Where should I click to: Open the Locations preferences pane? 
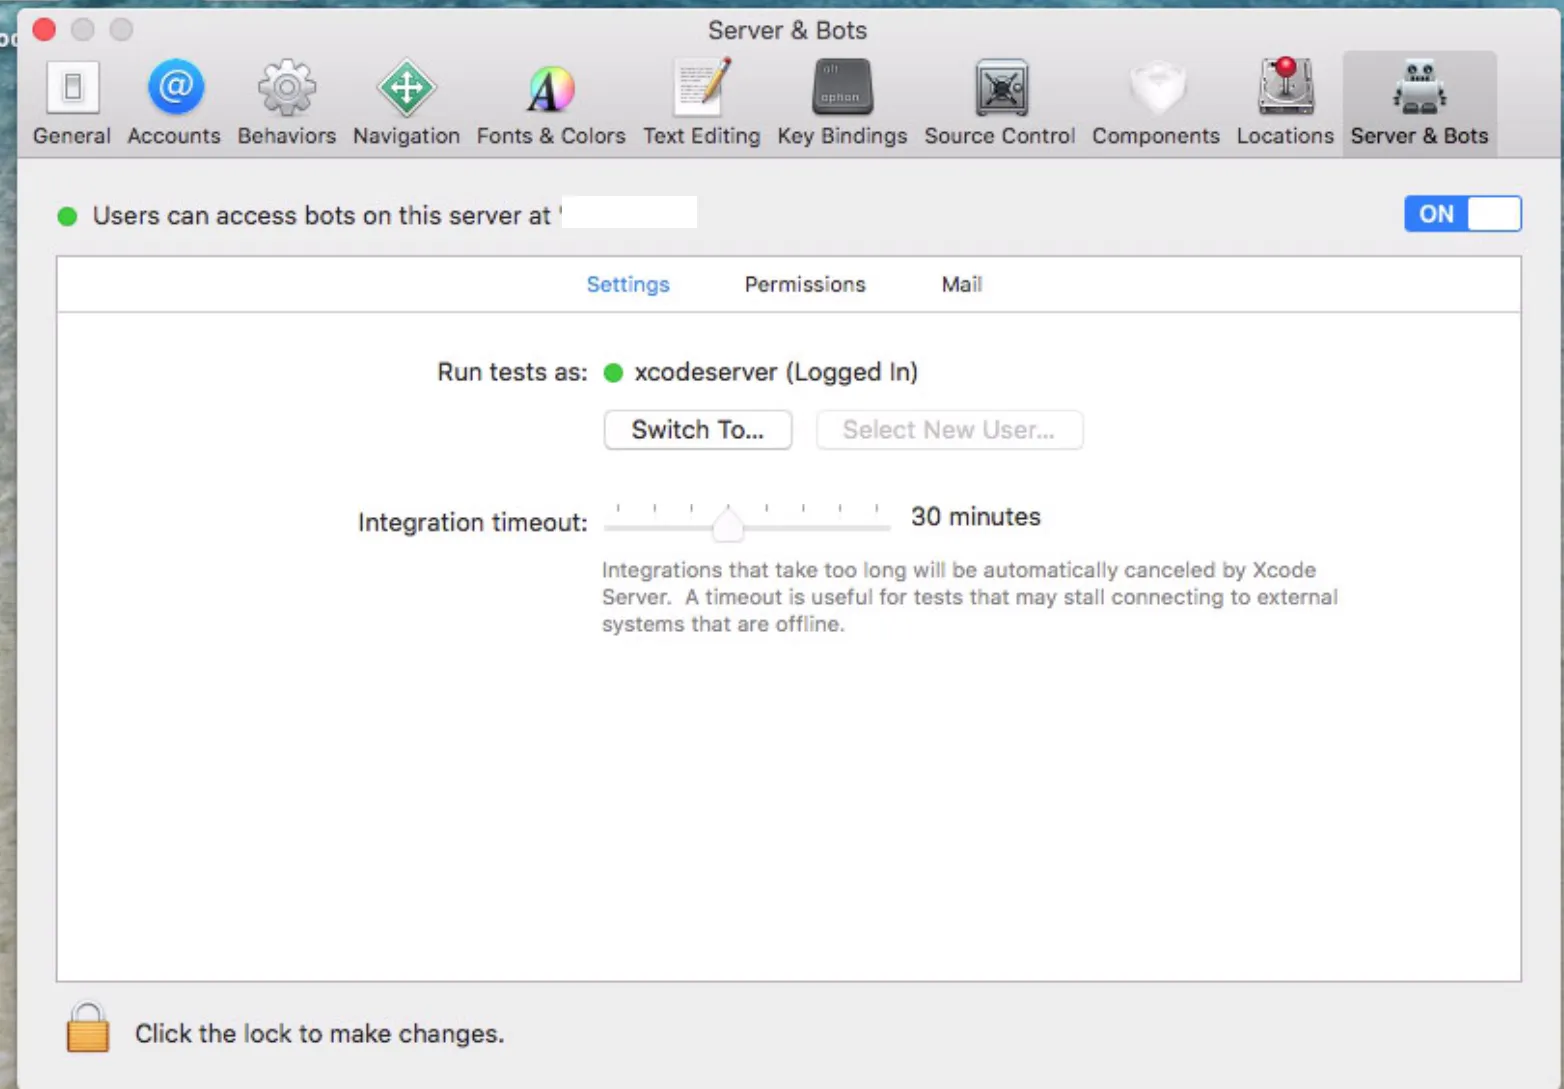(1285, 103)
